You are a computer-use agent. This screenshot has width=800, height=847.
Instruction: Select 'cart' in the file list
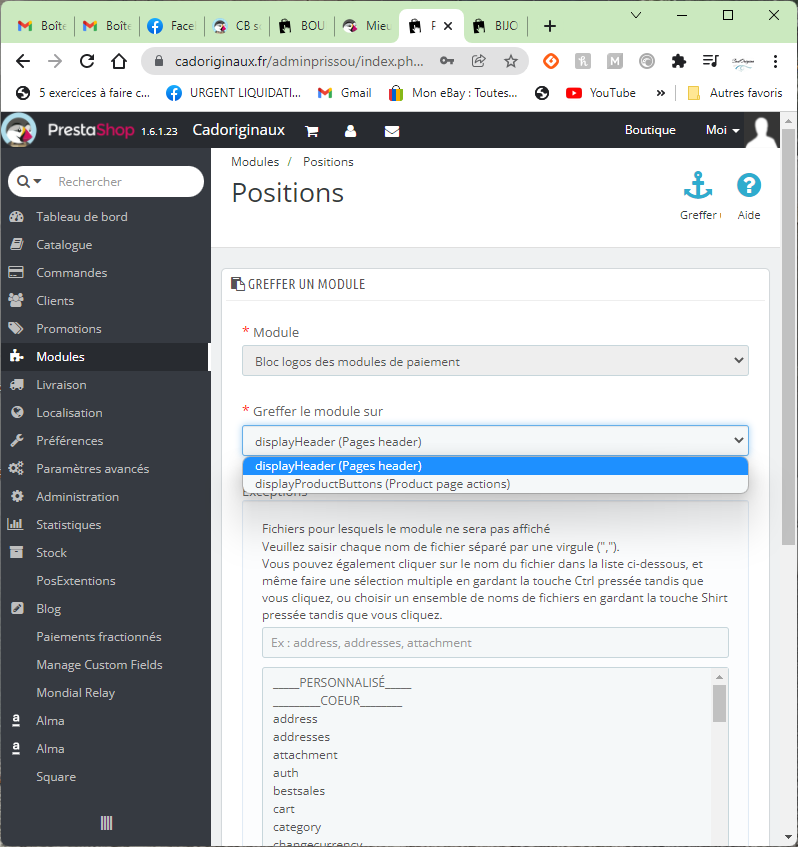point(284,810)
